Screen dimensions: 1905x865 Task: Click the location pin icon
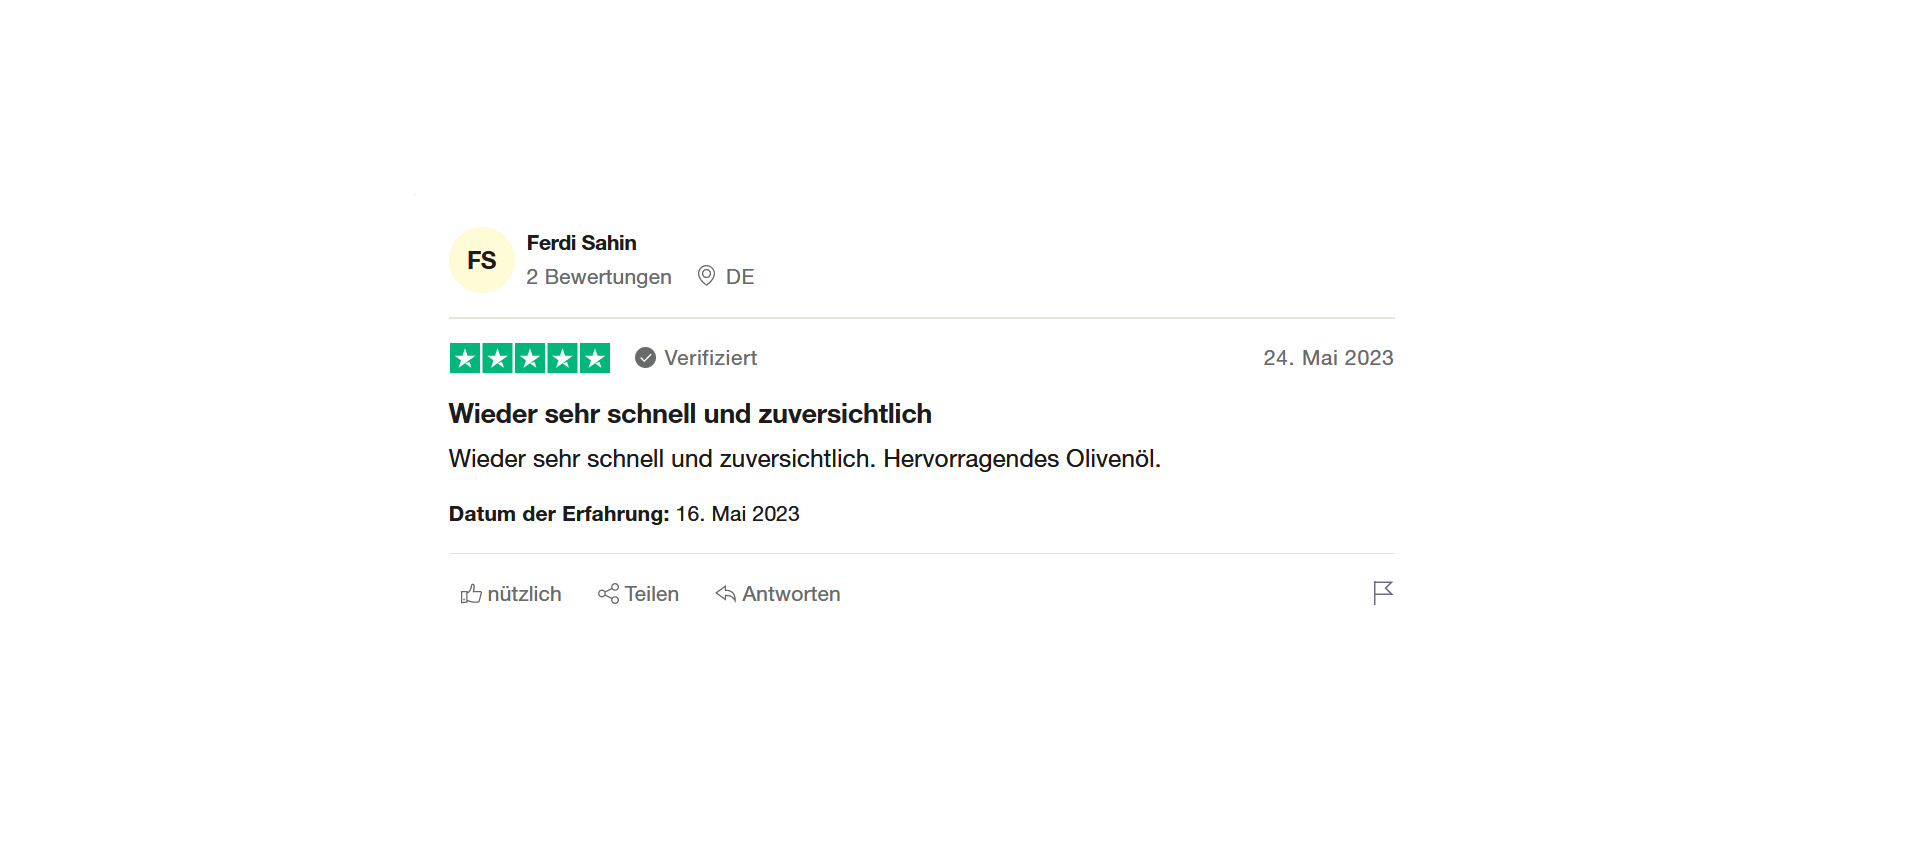(706, 276)
